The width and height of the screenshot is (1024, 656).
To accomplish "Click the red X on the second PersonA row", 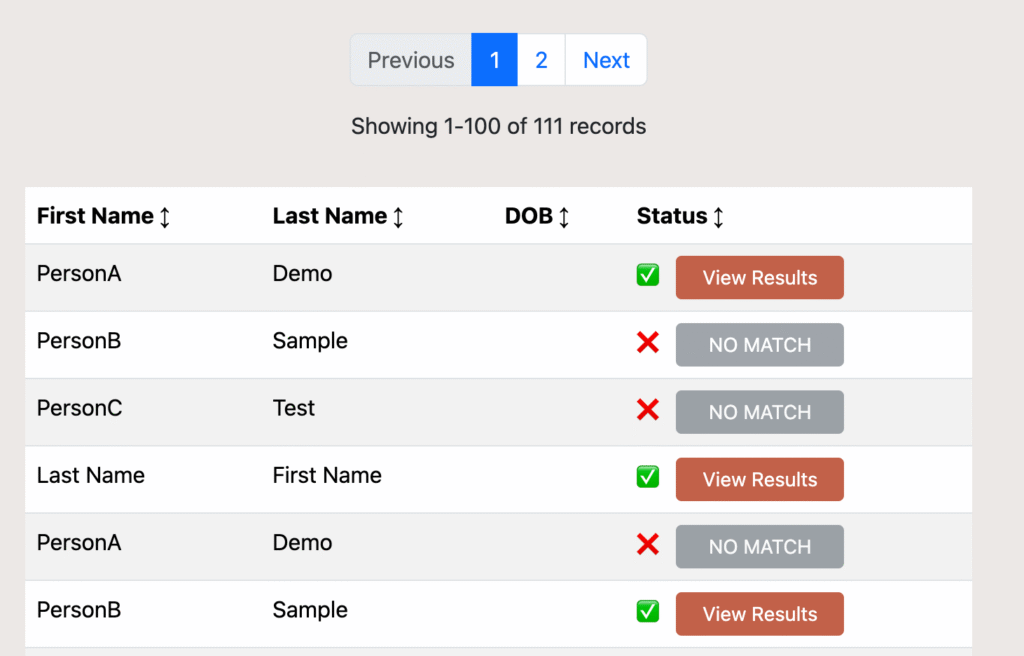I will (x=647, y=544).
